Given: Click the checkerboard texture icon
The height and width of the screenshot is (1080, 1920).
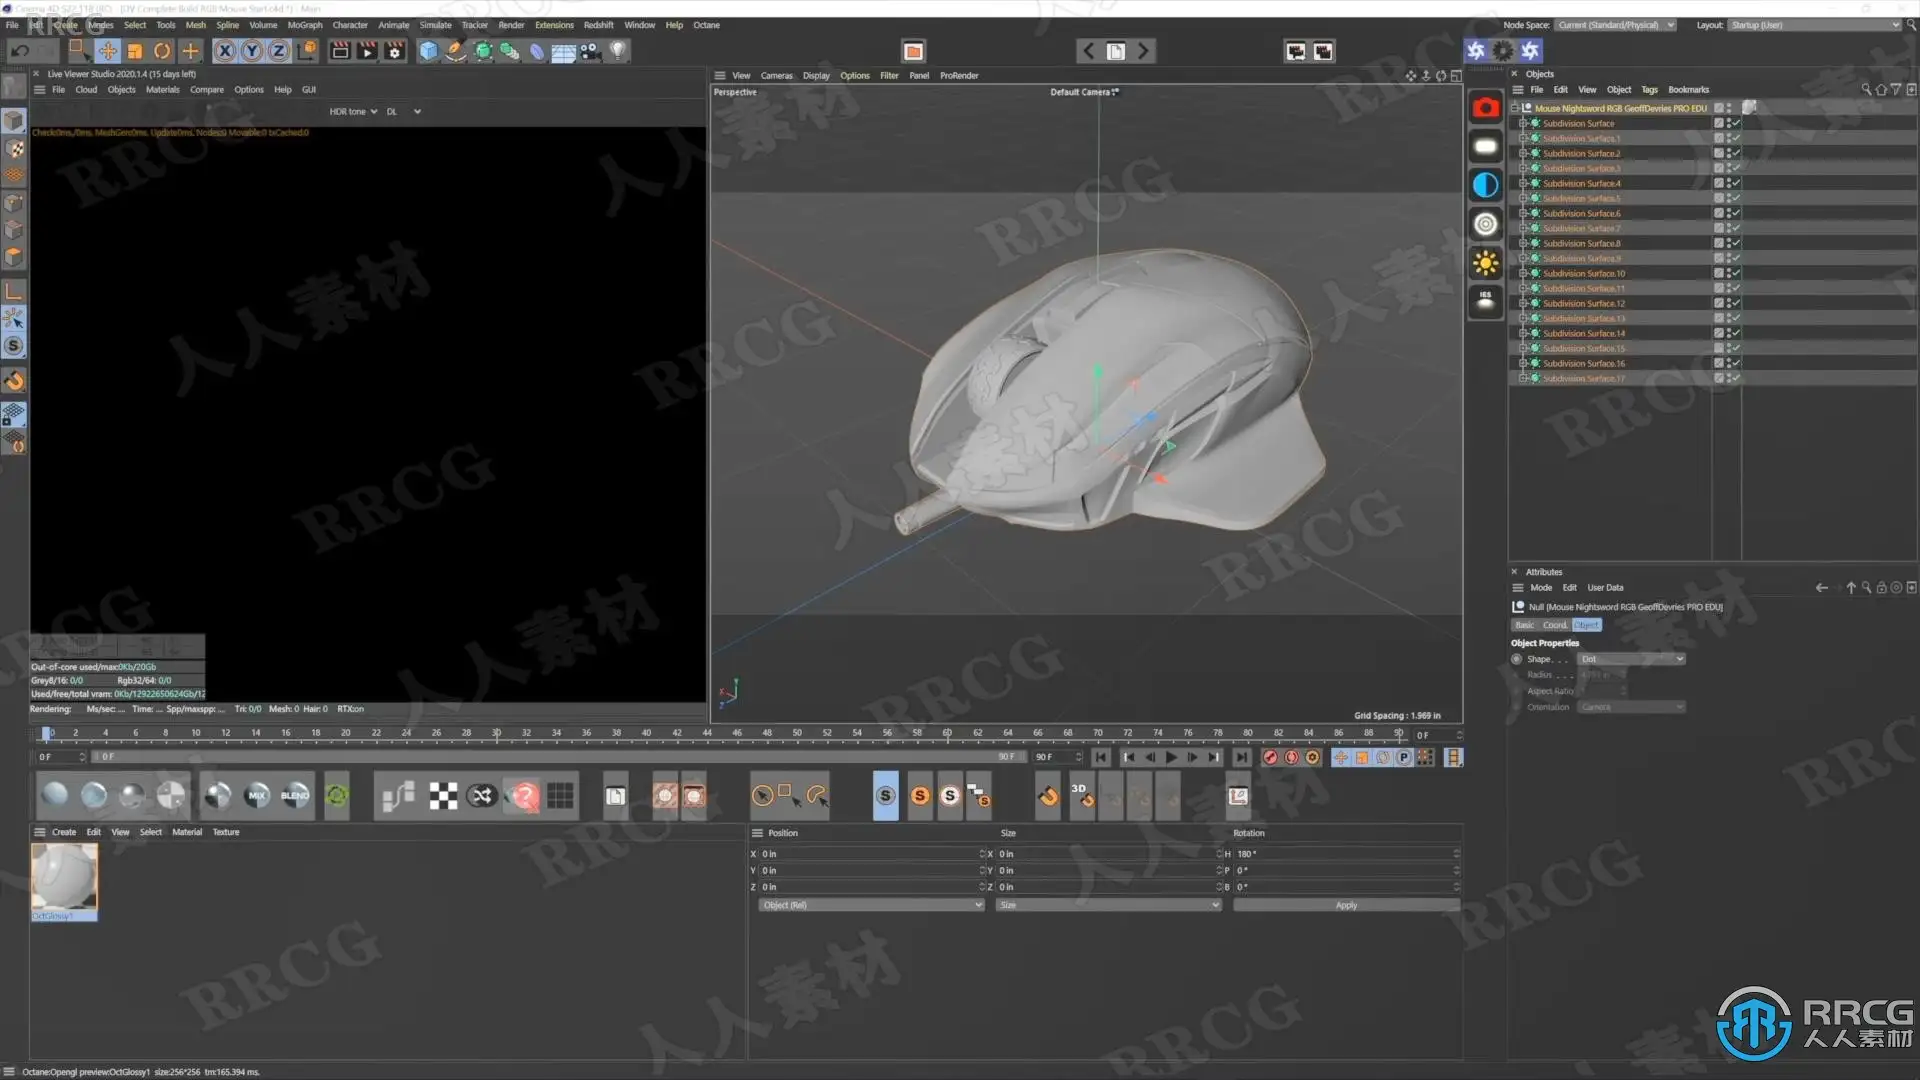Looking at the screenshot, I should [x=443, y=796].
